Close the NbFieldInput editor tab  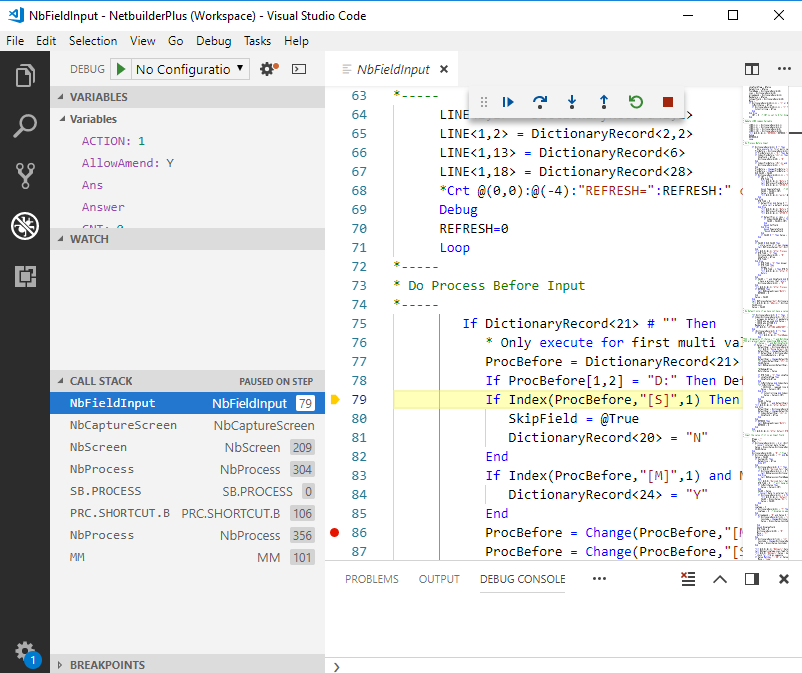[x=444, y=69]
